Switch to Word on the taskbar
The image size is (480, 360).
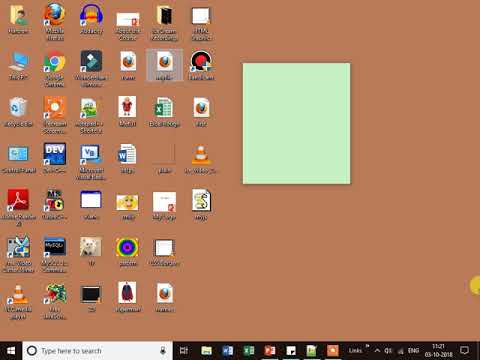(228, 351)
